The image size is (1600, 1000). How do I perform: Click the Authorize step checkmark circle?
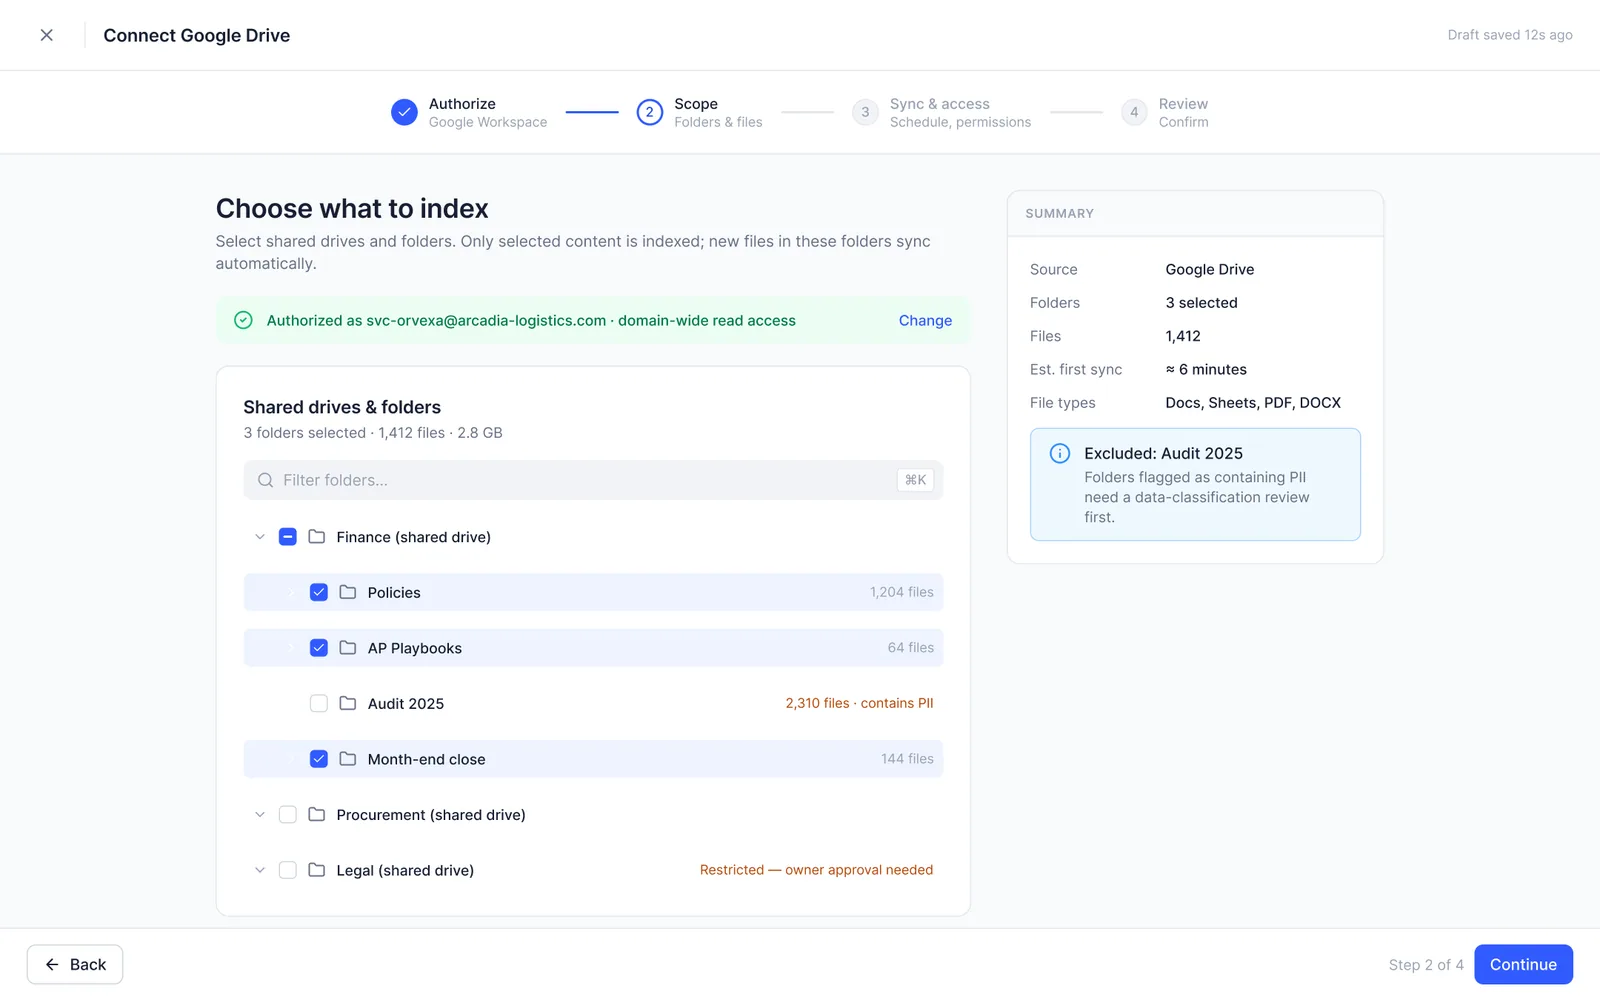tap(404, 112)
